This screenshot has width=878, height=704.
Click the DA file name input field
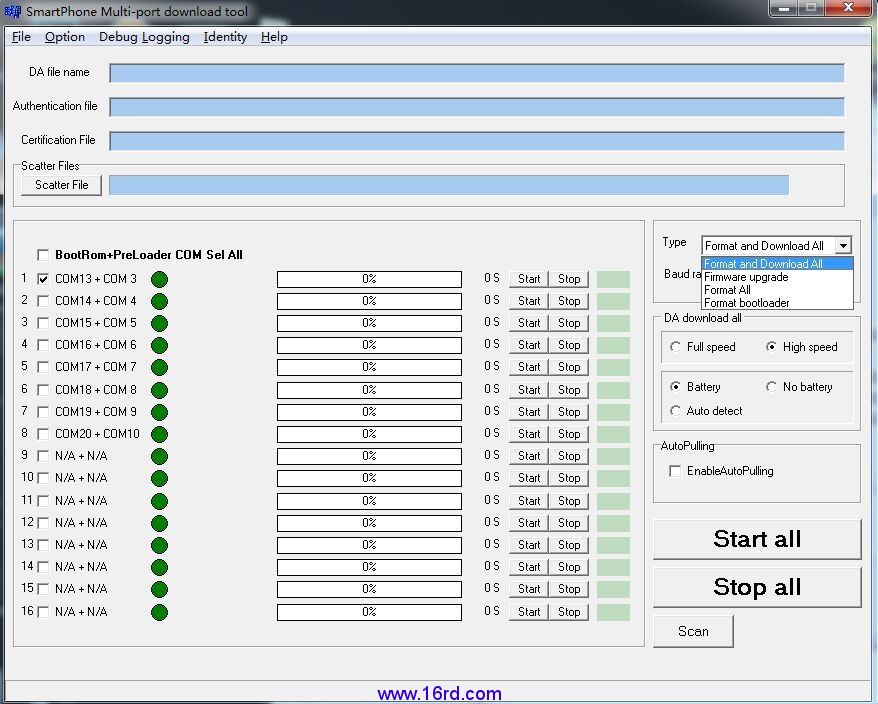pos(476,73)
